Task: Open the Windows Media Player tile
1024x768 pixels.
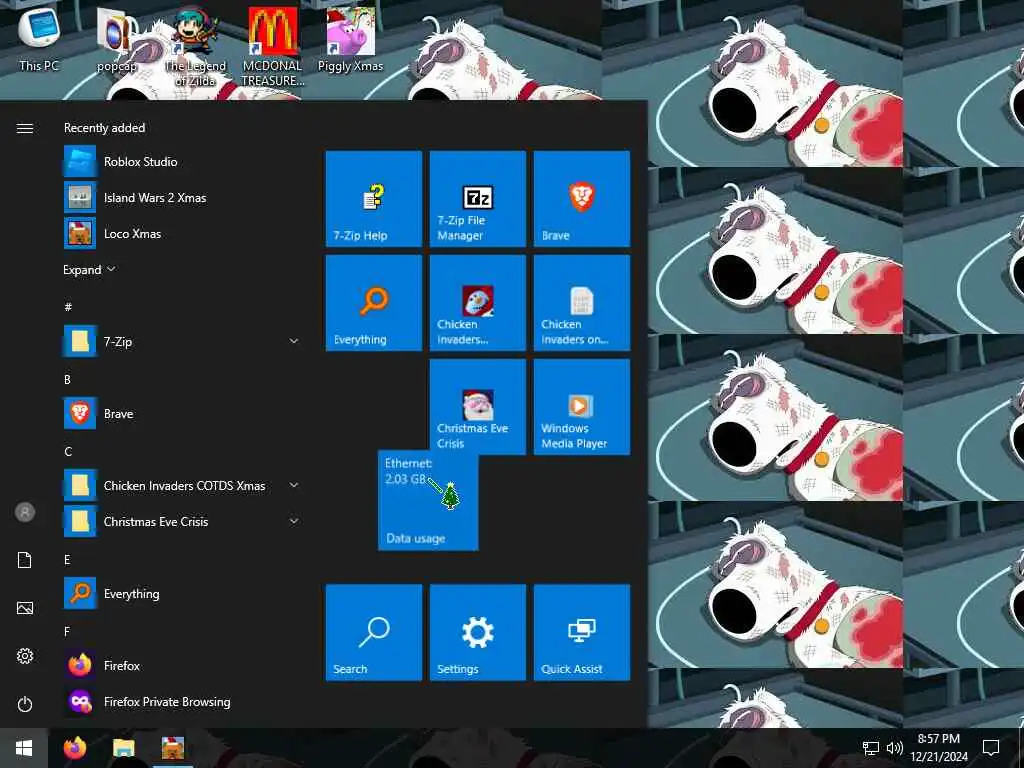Action: tap(581, 406)
